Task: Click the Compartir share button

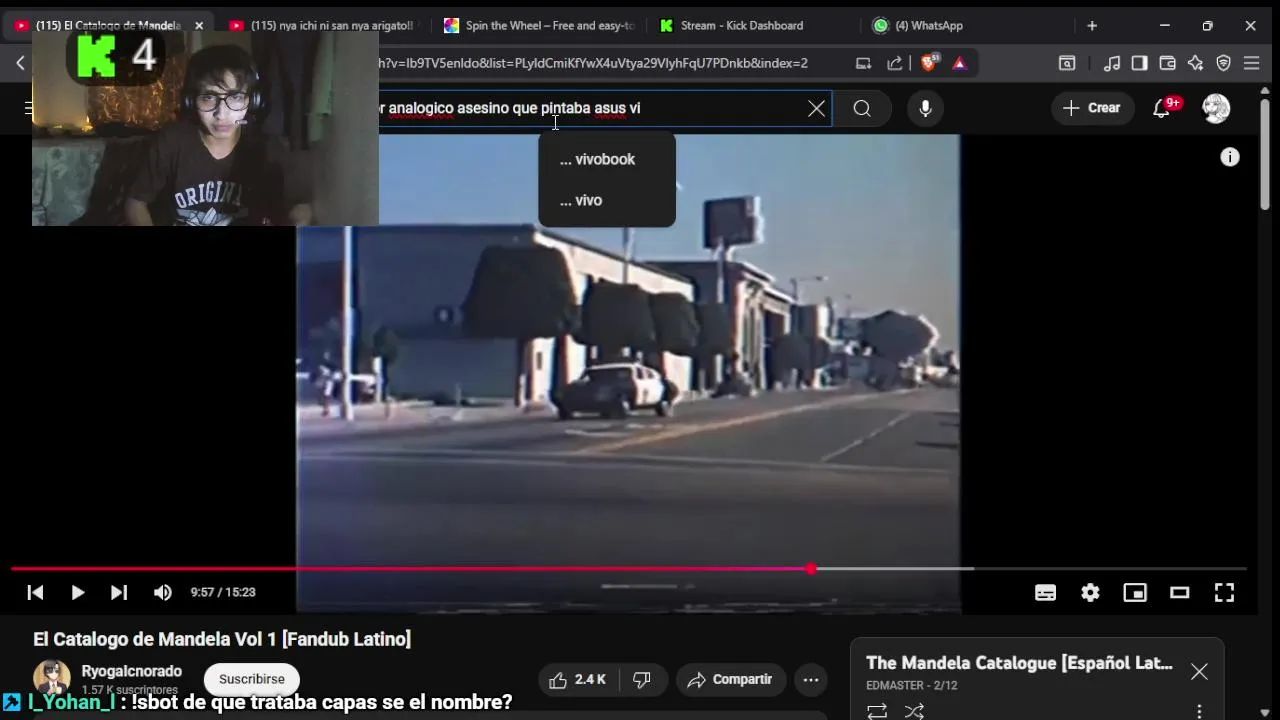Action: pos(730,680)
